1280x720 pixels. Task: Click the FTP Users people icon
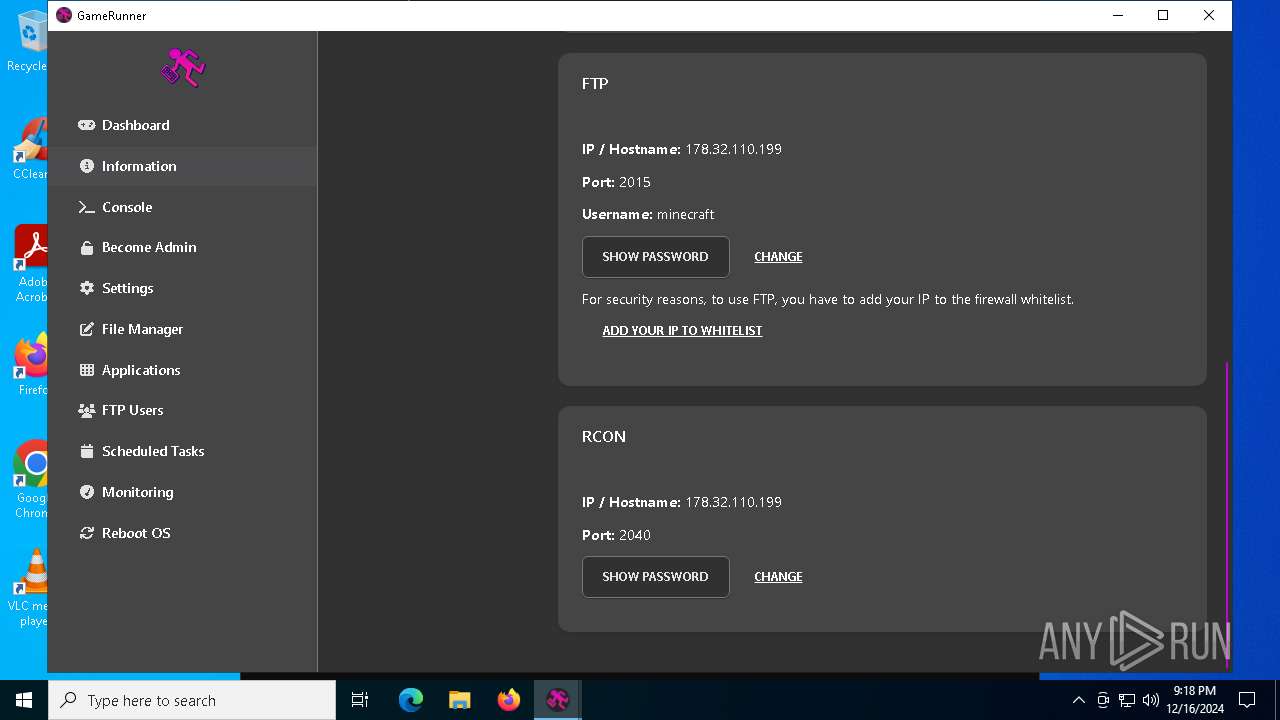pyautogui.click(x=87, y=410)
